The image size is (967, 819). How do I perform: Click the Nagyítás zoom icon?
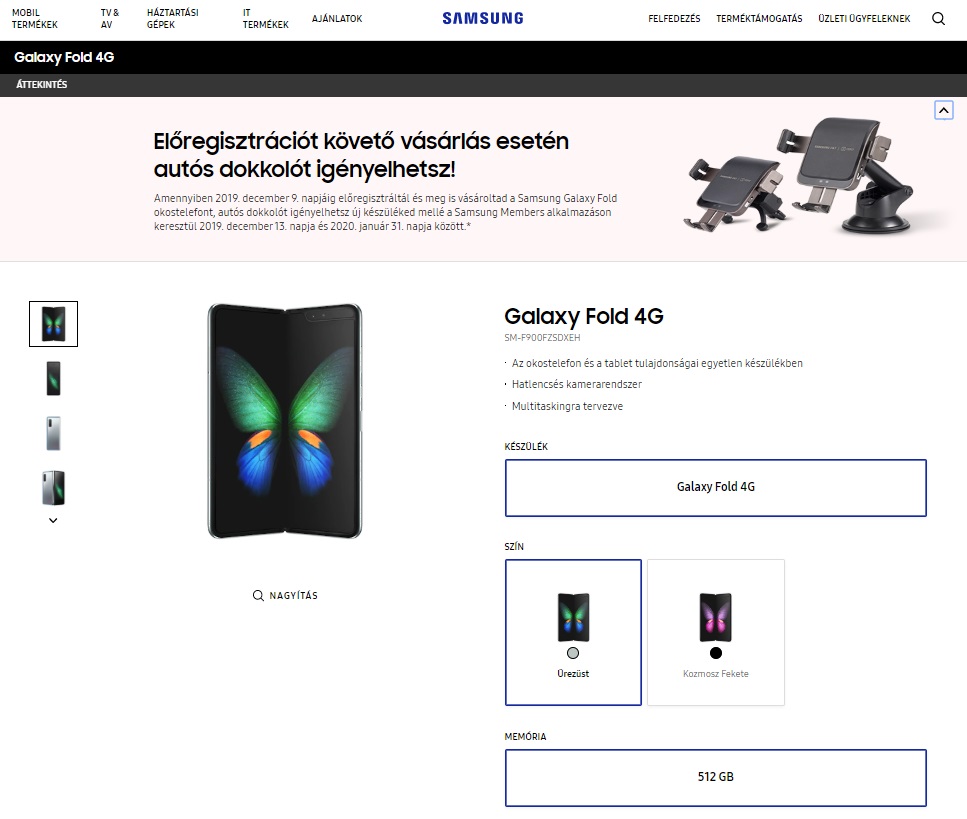pos(259,596)
